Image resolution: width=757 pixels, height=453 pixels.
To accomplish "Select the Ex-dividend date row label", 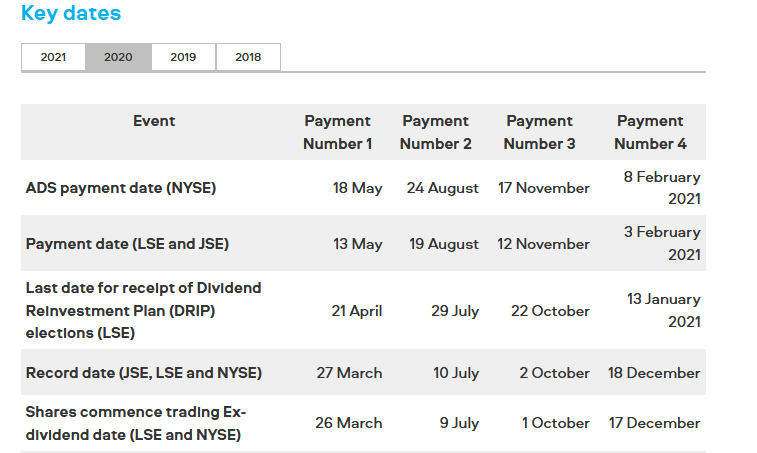I will (x=135, y=423).
